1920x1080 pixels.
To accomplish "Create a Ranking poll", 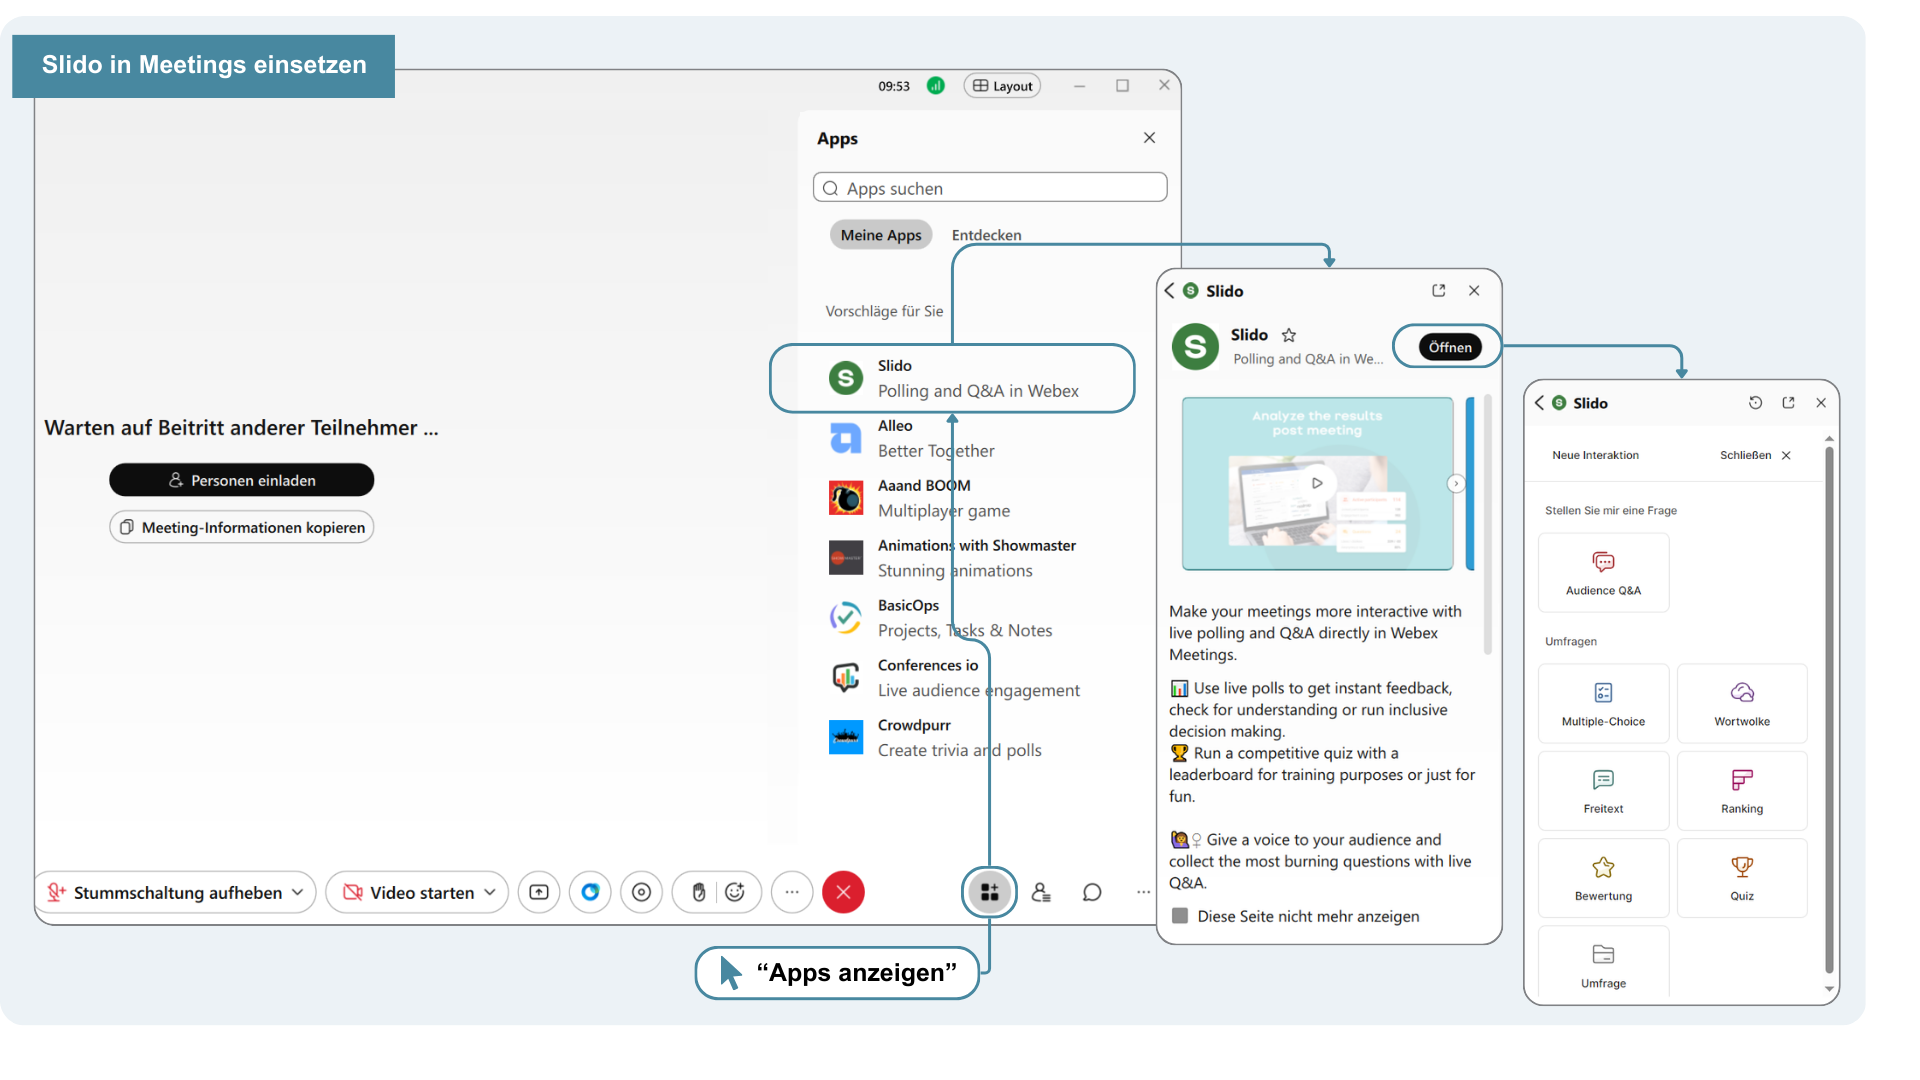I will [x=1742, y=790].
